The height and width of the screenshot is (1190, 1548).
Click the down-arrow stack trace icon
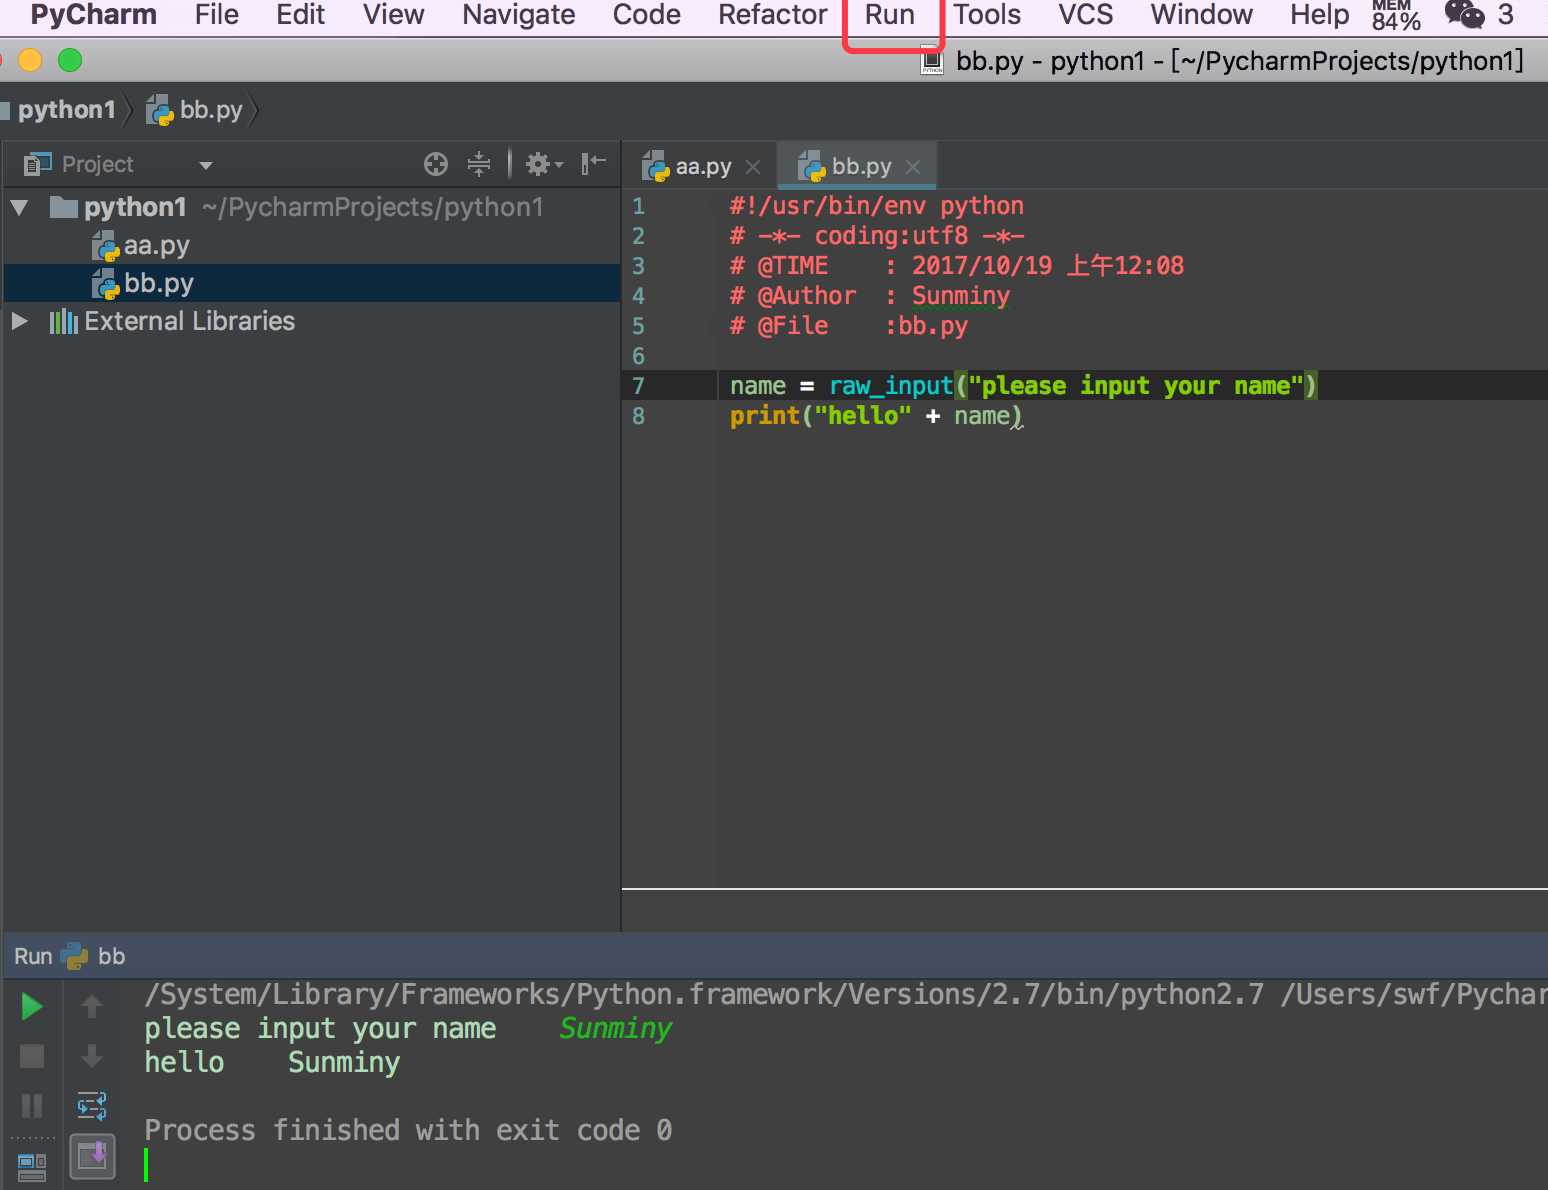(92, 1056)
